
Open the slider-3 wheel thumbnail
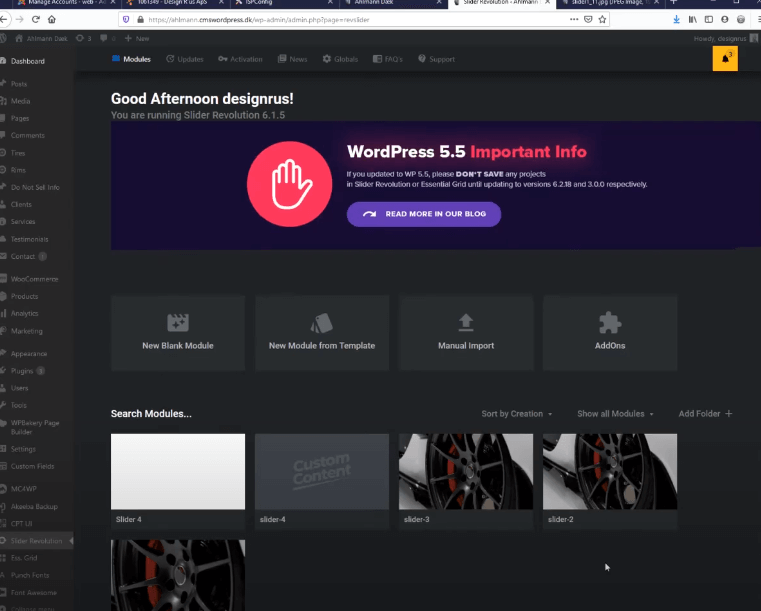click(466, 472)
